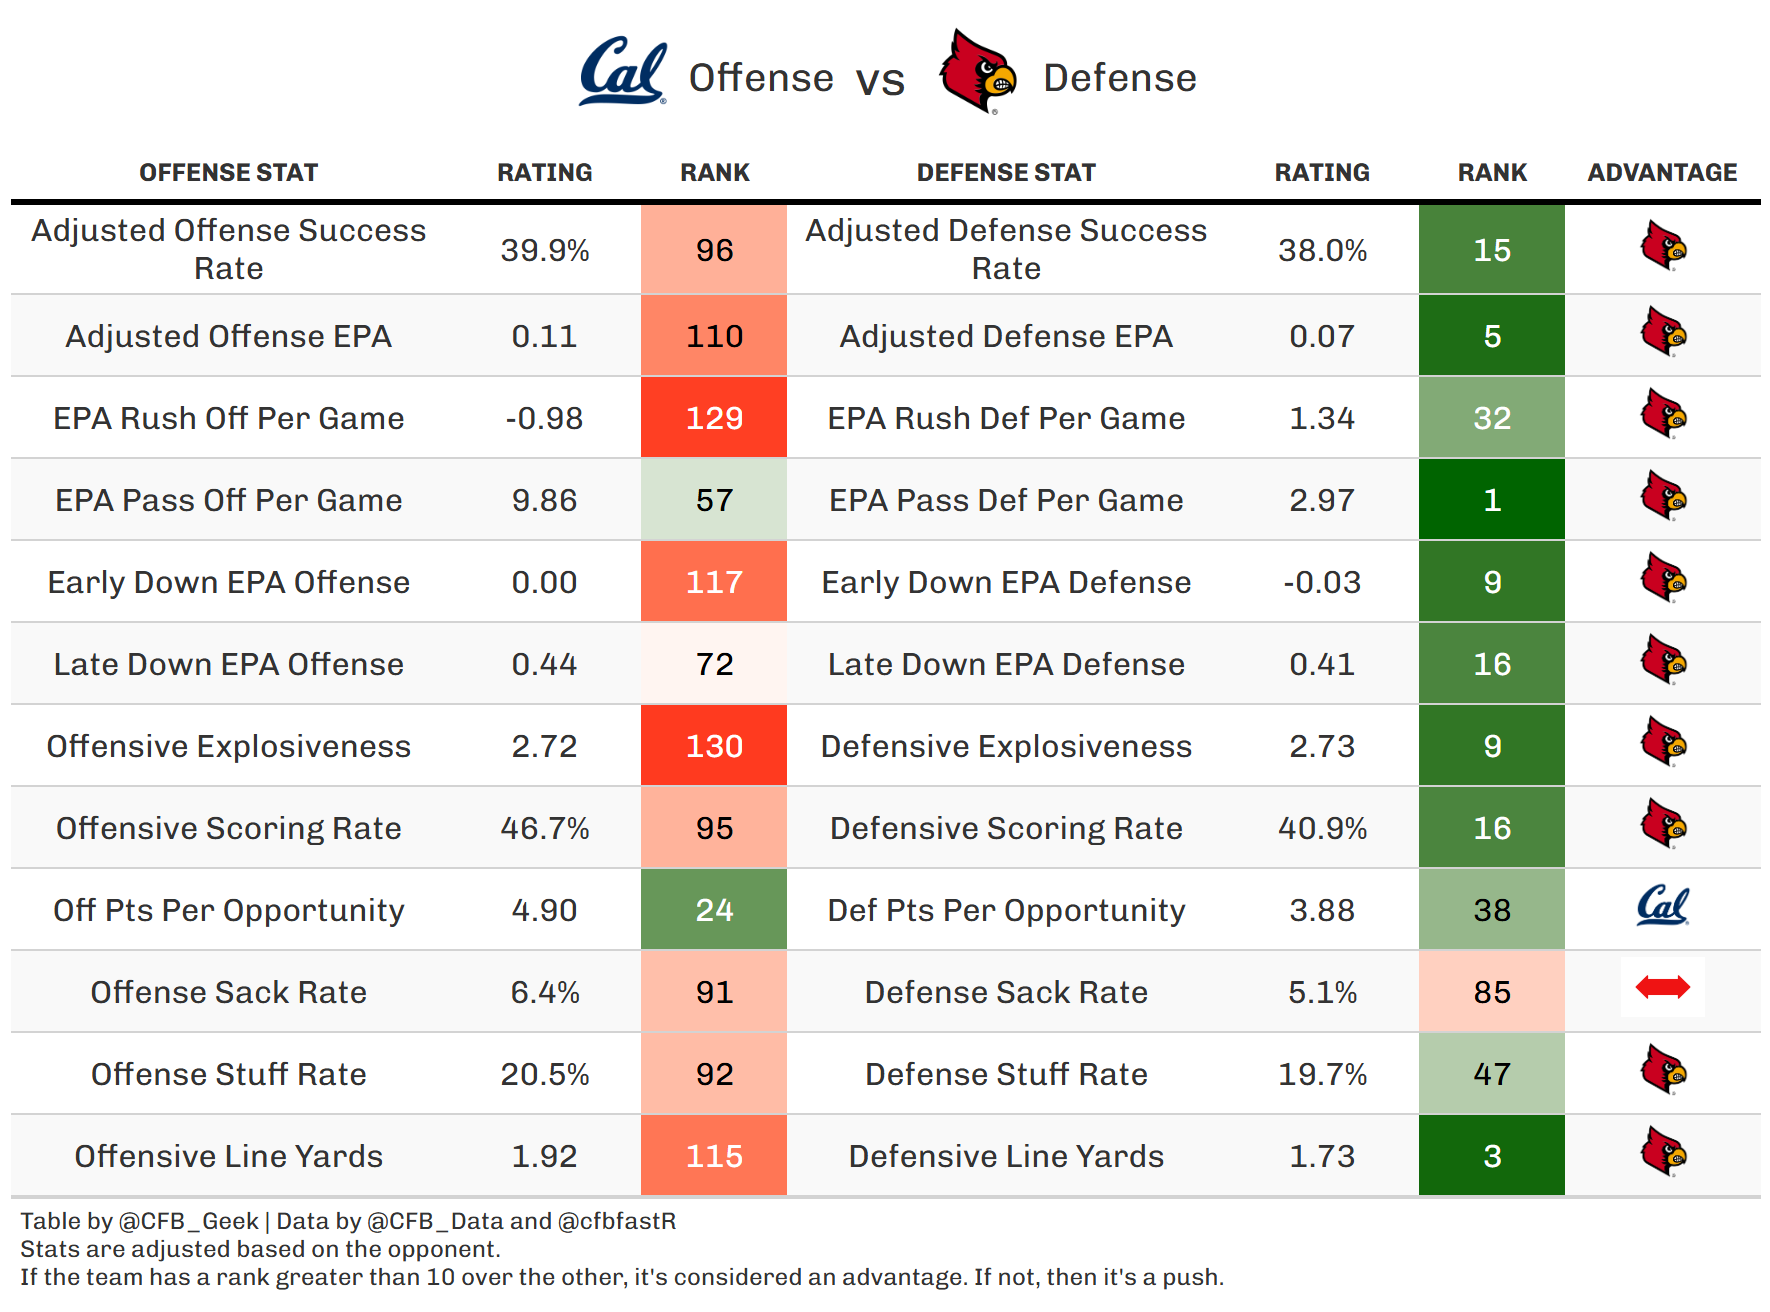Click the Cardinals advantage icon for Stuff Rate row
The image size is (1770, 1312).
[x=1663, y=1071]
